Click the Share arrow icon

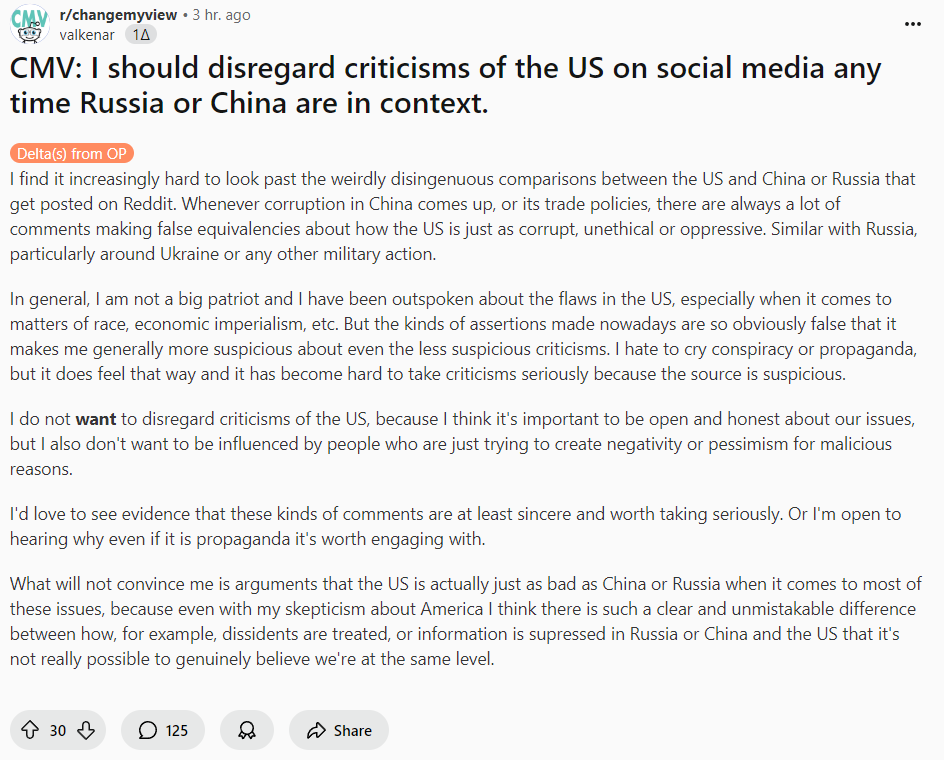point(316,730)
